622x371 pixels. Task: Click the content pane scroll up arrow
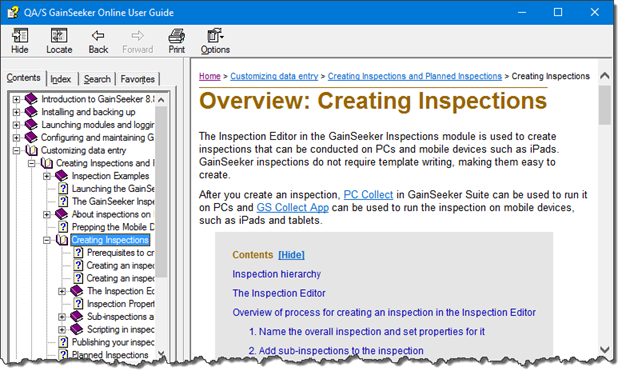[605, 75]
